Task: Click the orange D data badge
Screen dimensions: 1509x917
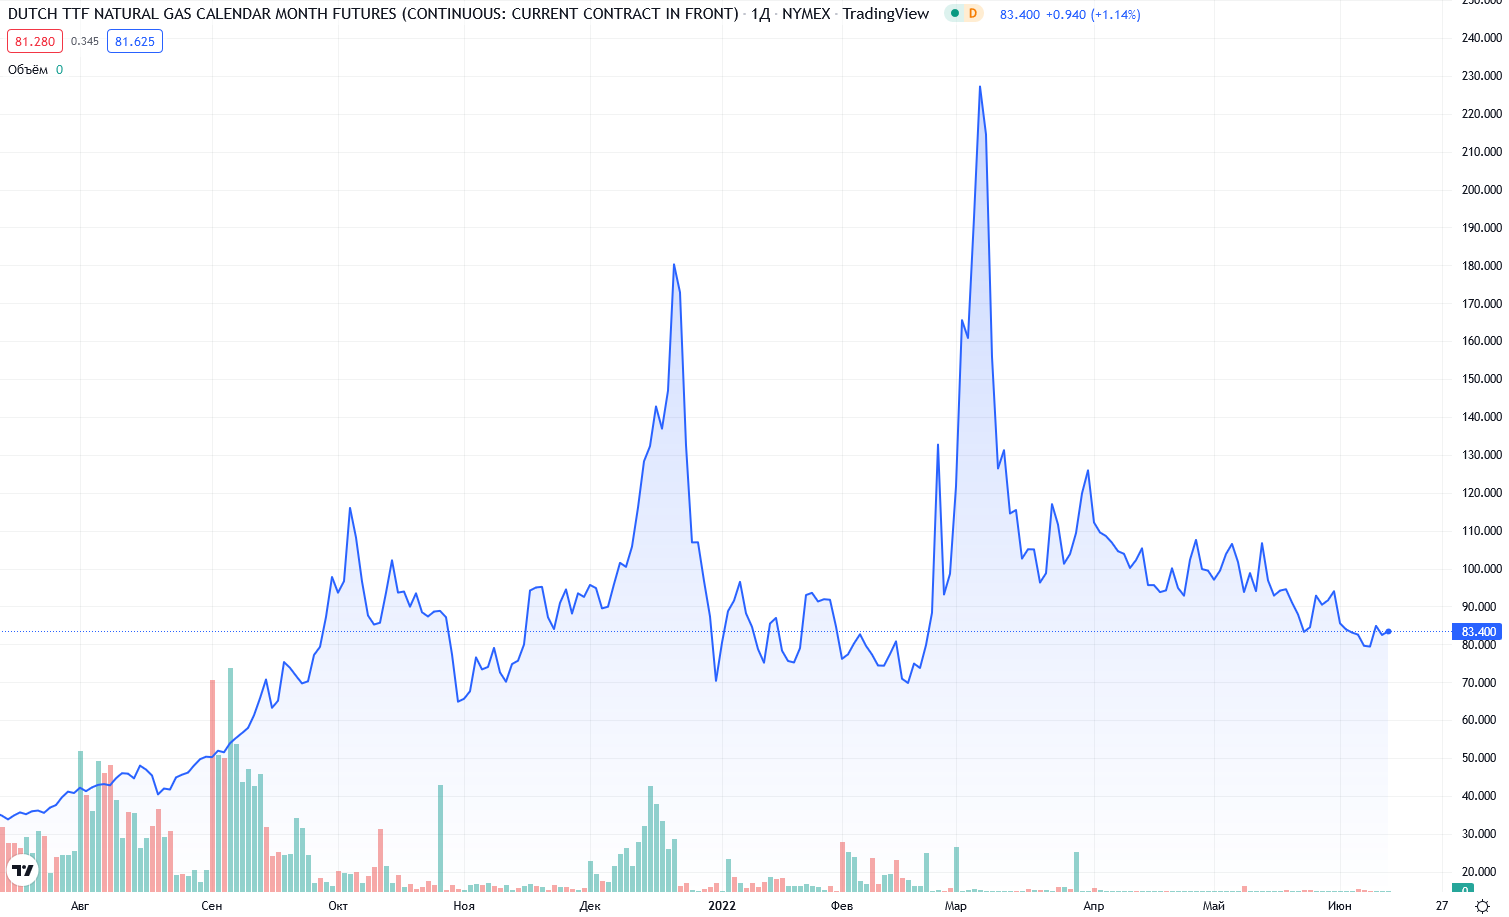Action: 972,14
